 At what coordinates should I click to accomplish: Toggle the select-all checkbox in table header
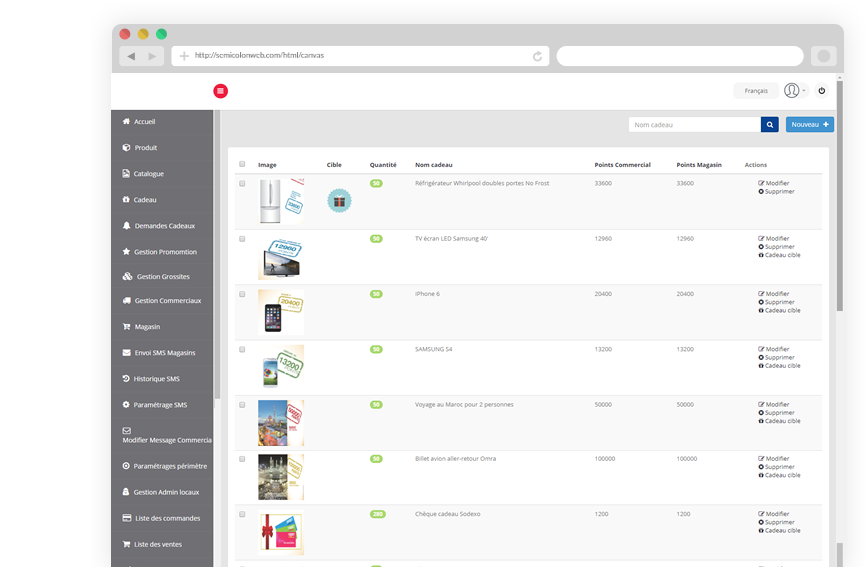242,165
